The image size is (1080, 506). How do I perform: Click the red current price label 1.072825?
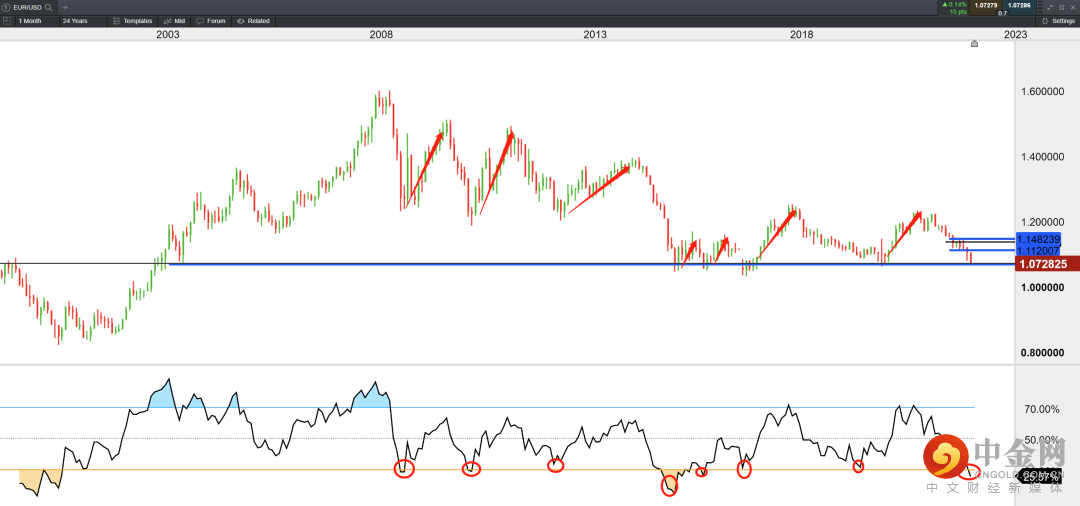click(1041, 264)
